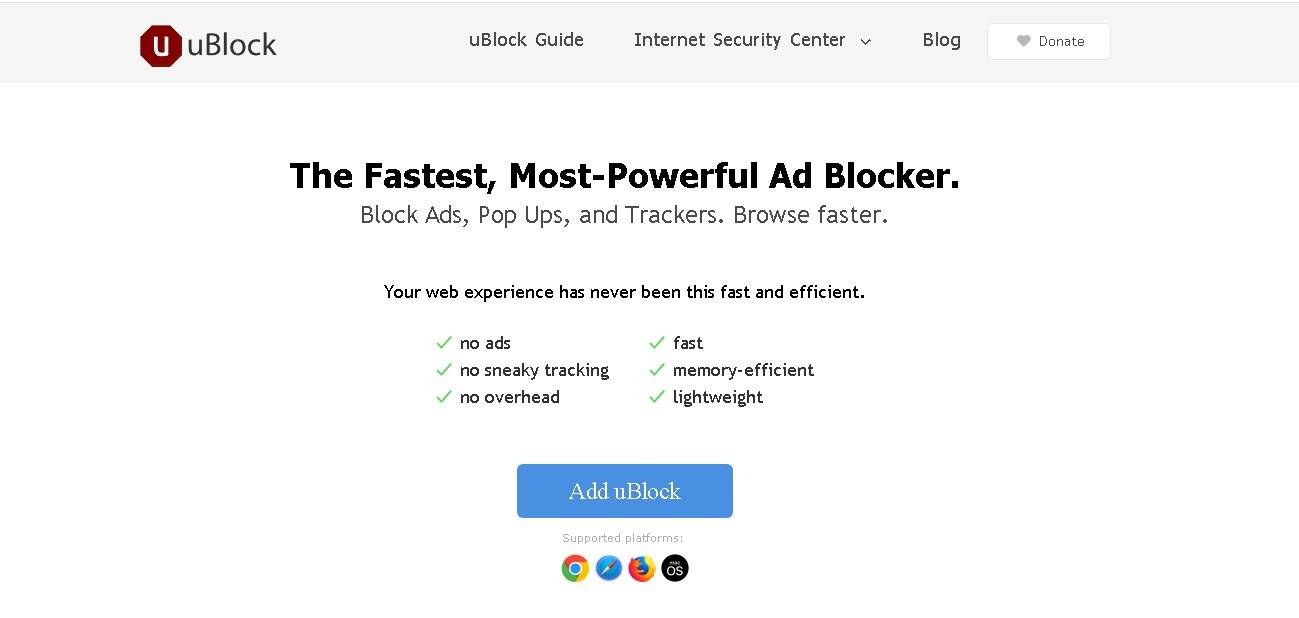Click the 'memory-efficient' feature text
Screen dimensions: 1299x618
pos(743,370)
